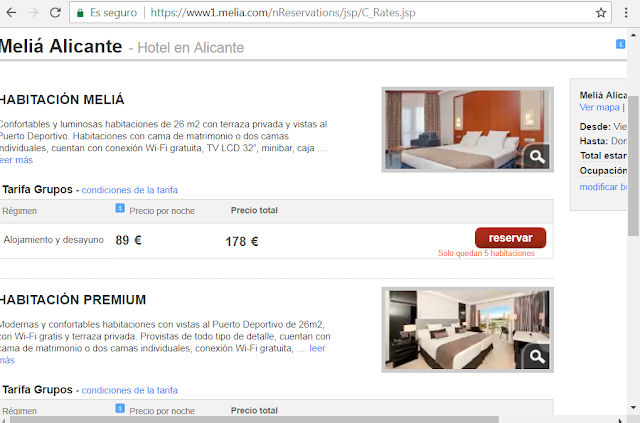Viewport: 640px width, 423px height.
Task: Open condiciones de la tarifa for Premium room
Action: click(x=129, y=390)
